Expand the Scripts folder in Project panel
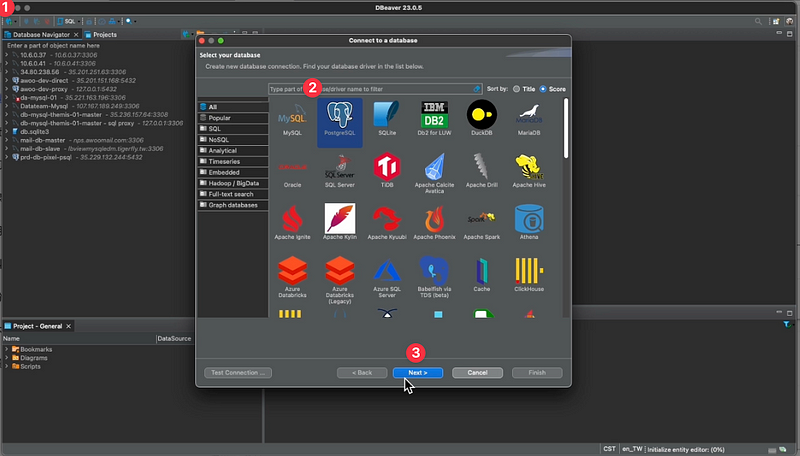Screen dimensions: 800x456 point(7,366)
